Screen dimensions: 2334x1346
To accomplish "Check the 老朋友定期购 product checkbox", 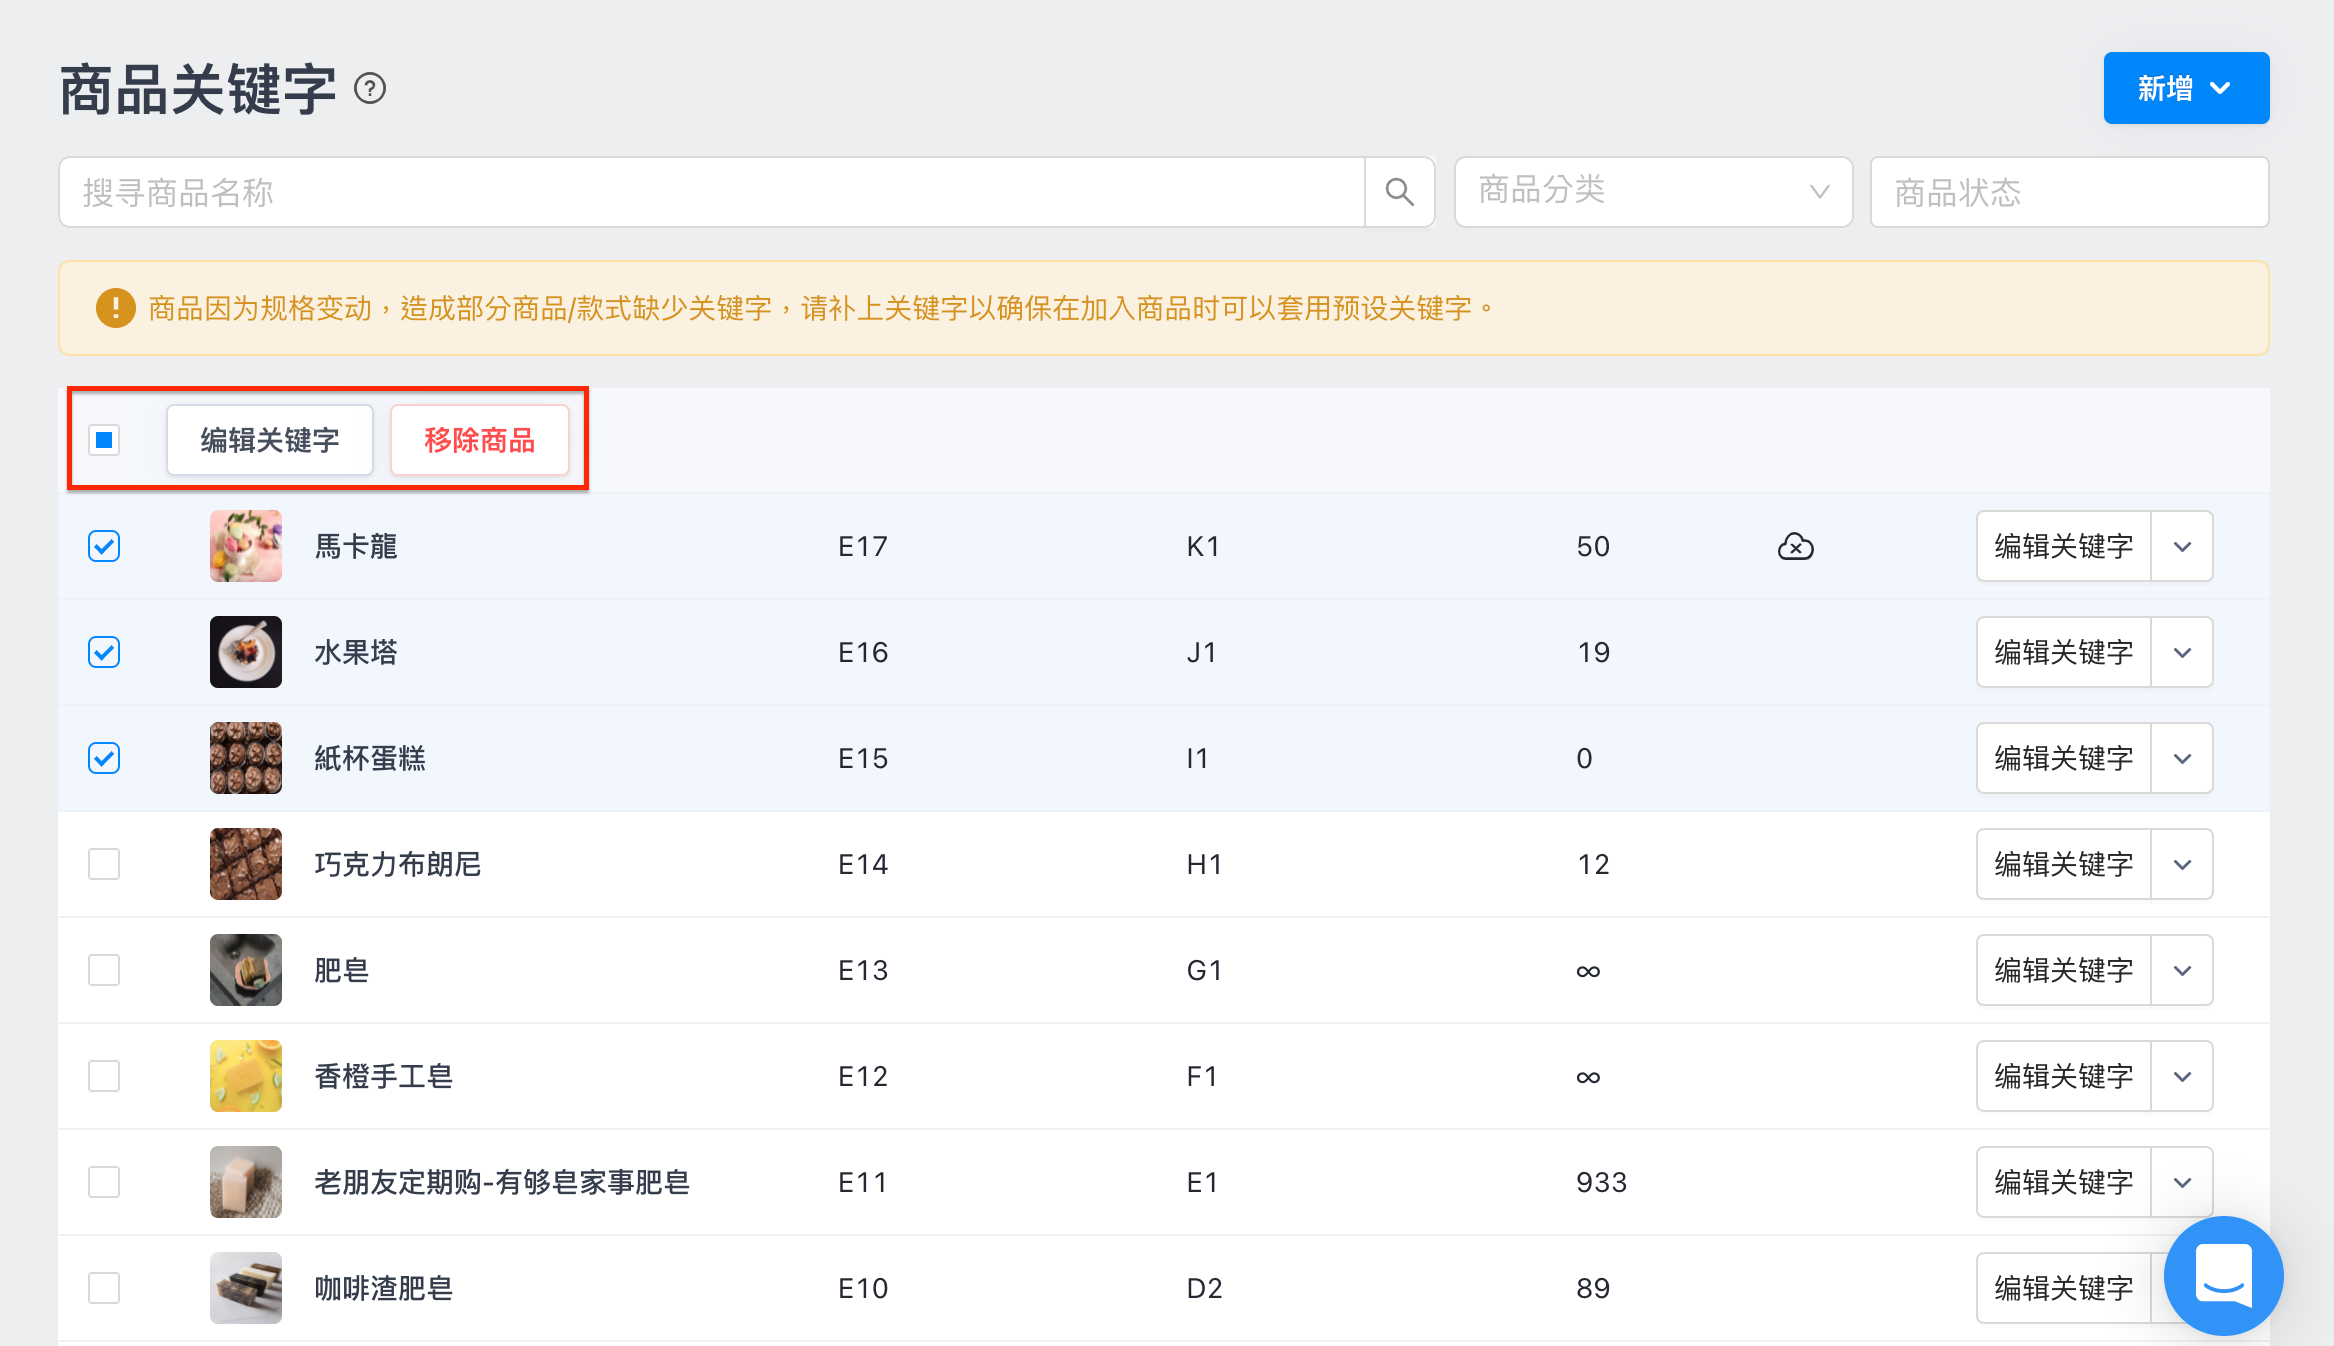I will (x=104, y=1182).
